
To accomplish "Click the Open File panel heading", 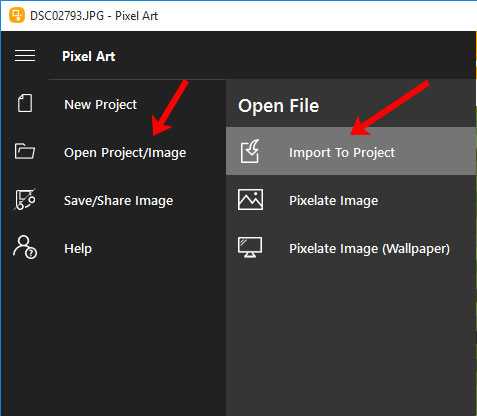I will [279, 106].
